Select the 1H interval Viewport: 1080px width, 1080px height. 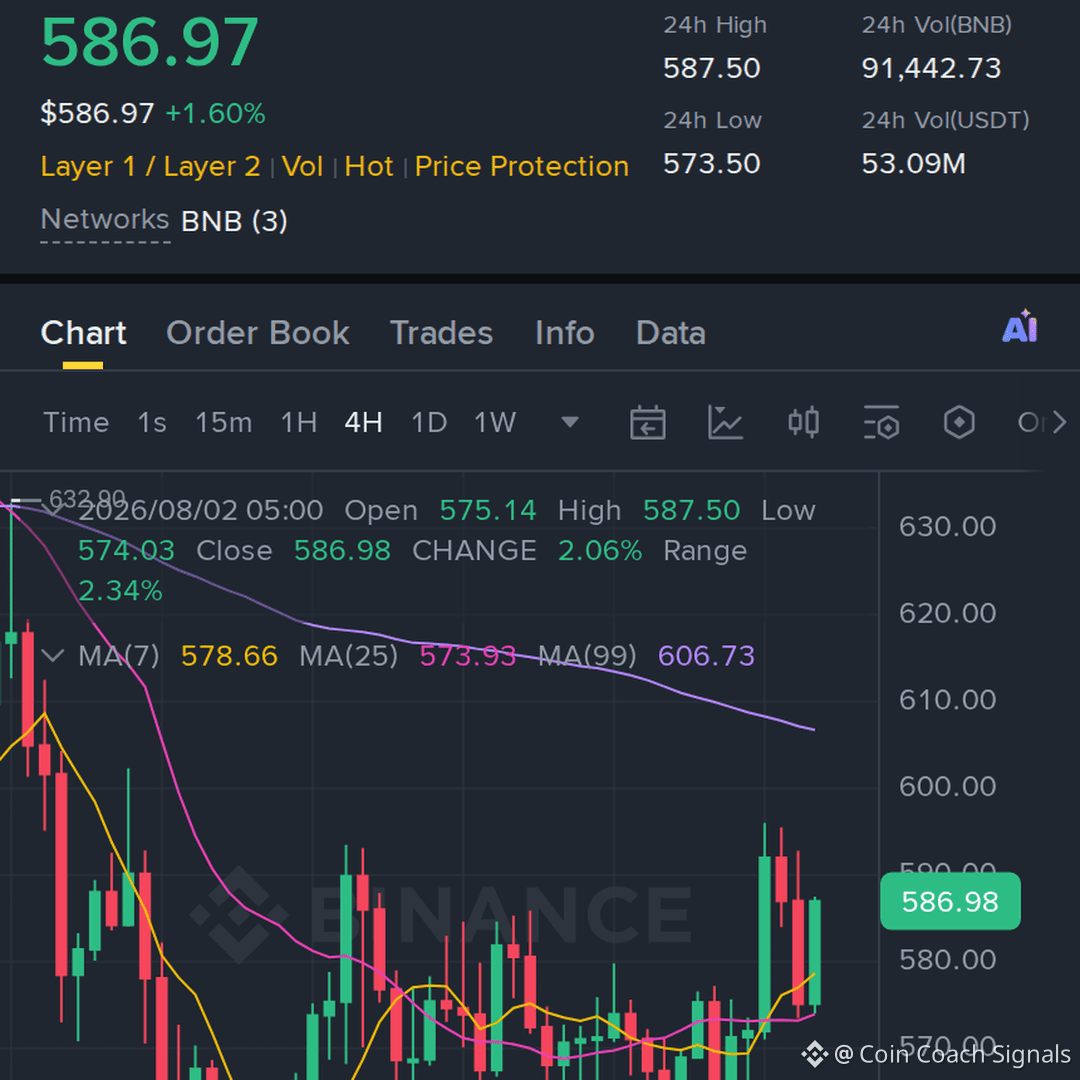299,422
